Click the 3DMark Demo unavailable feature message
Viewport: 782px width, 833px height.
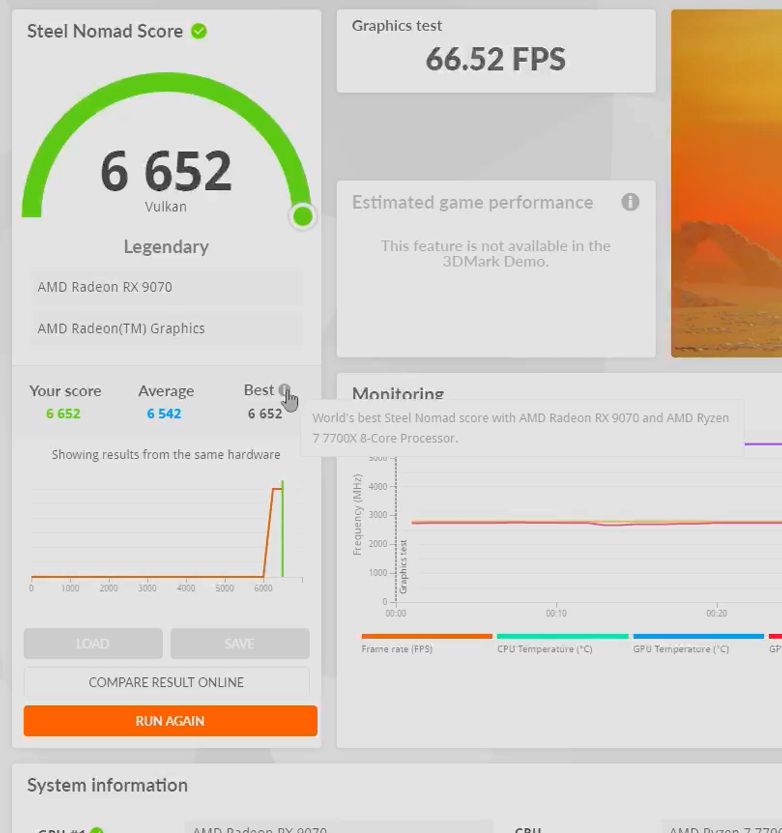coord(496,253)
